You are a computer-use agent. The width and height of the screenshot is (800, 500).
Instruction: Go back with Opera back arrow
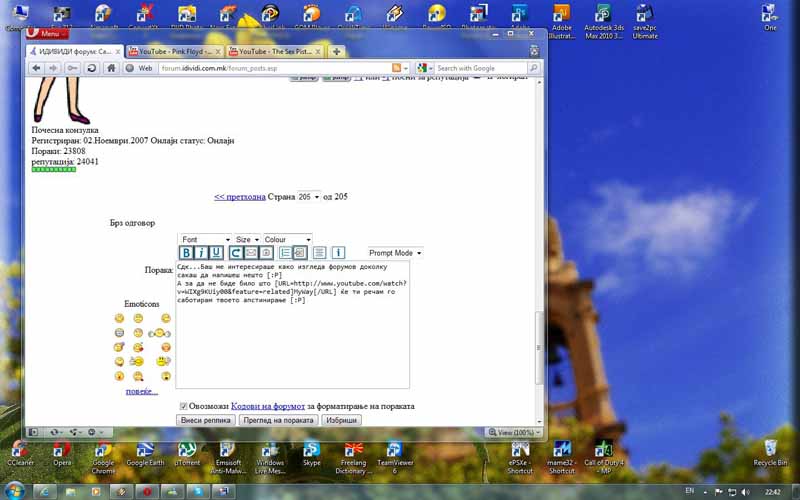click(x=36, y=68)
